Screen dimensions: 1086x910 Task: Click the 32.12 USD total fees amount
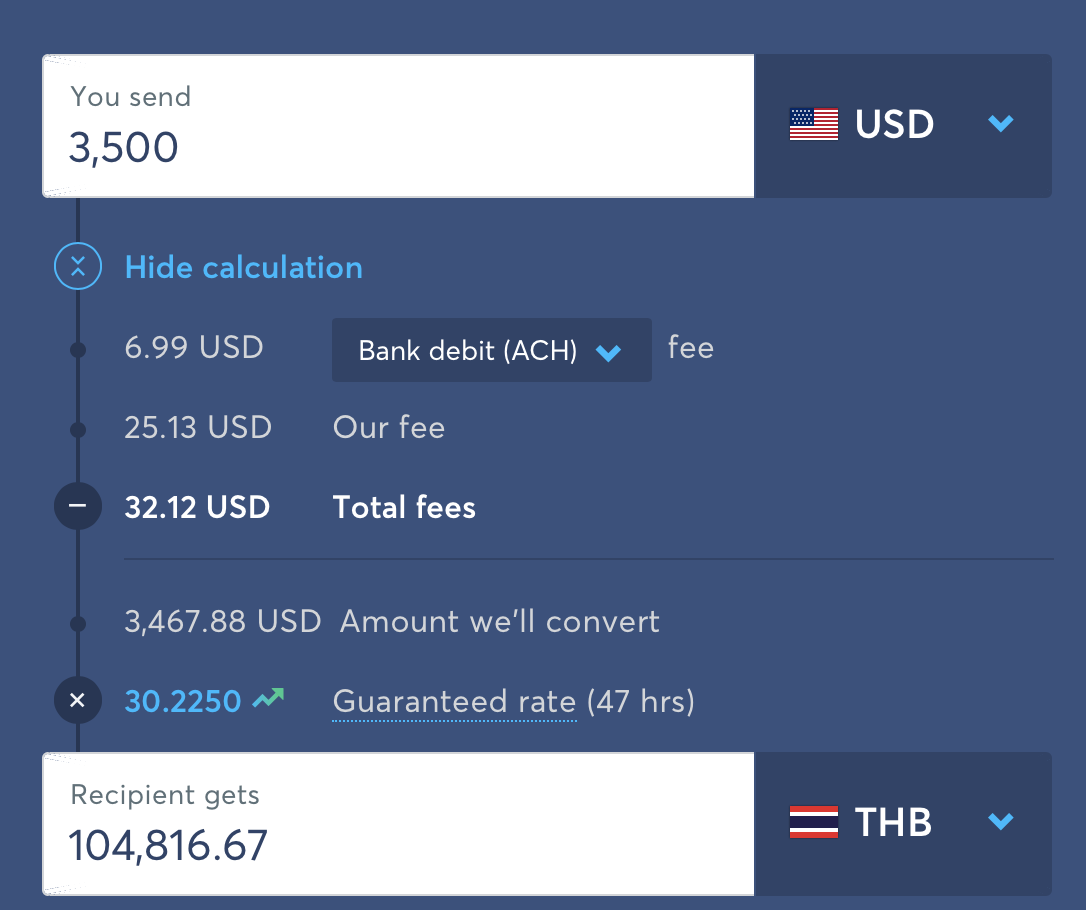pyautogui.click(x=197, y=507)
